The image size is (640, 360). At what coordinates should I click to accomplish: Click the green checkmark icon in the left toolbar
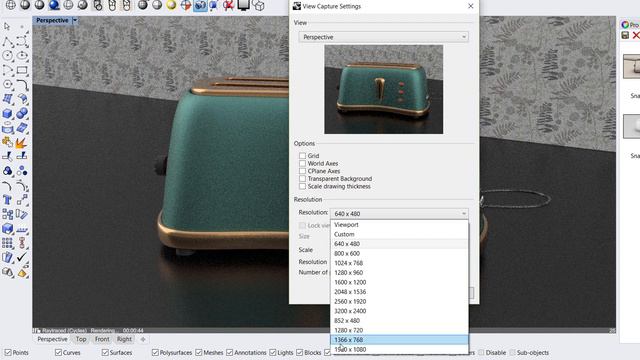coord(22,257)
